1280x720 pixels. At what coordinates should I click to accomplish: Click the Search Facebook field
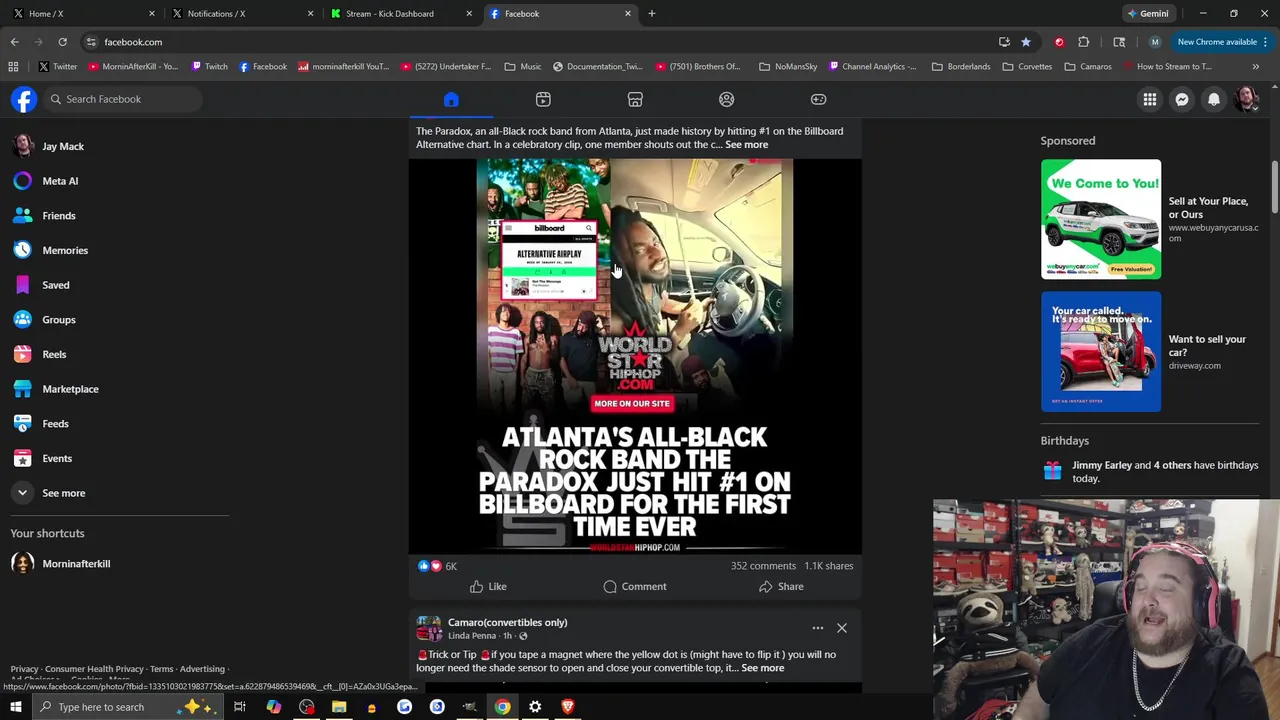(x=122, y=99)
